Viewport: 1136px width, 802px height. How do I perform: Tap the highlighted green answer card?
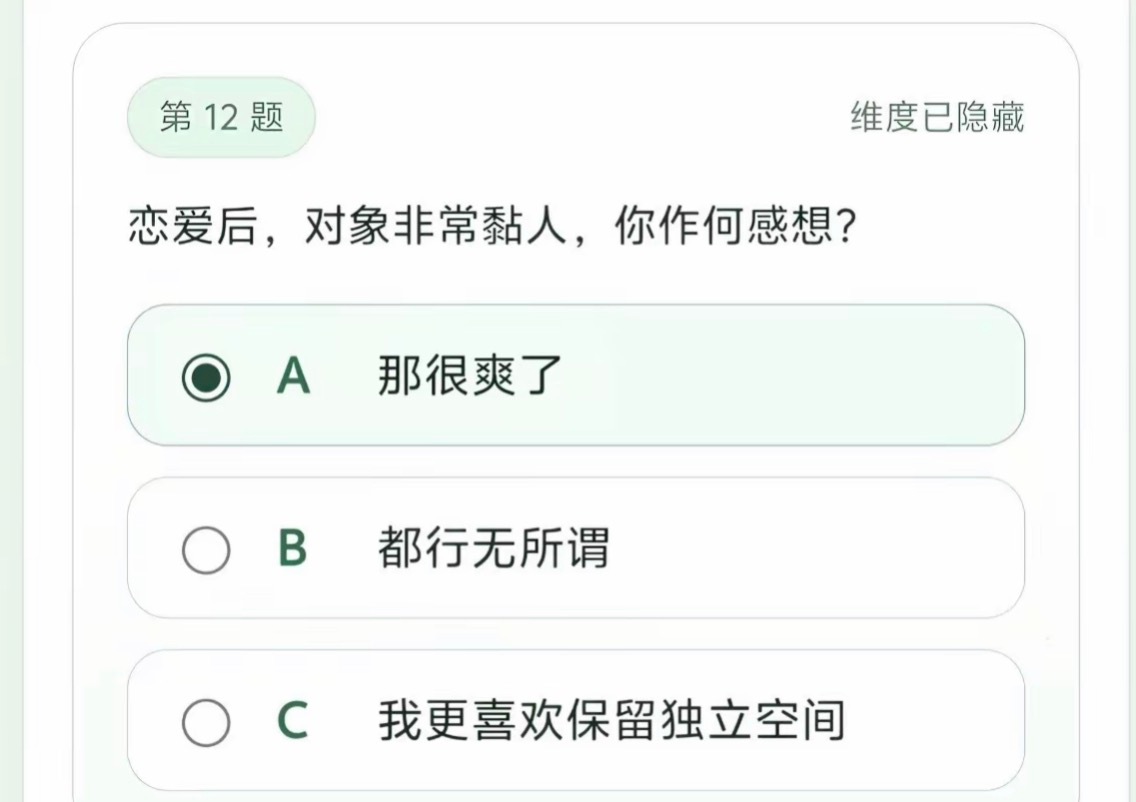click(x=576, y=377)
